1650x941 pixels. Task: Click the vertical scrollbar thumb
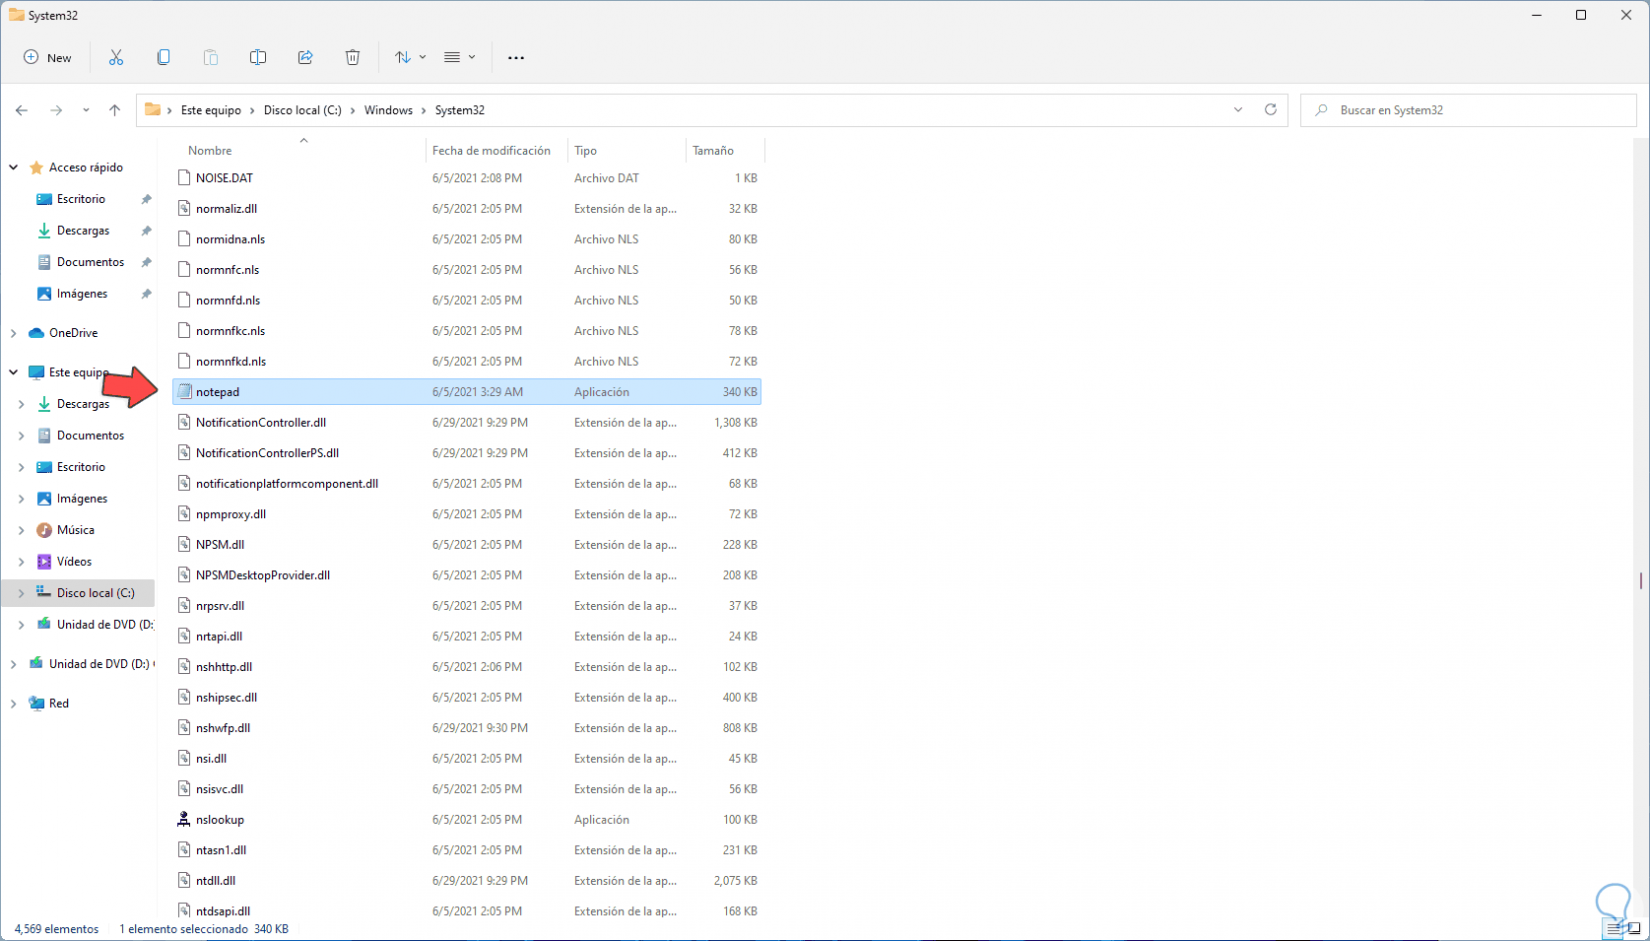tap(1641, 580)
